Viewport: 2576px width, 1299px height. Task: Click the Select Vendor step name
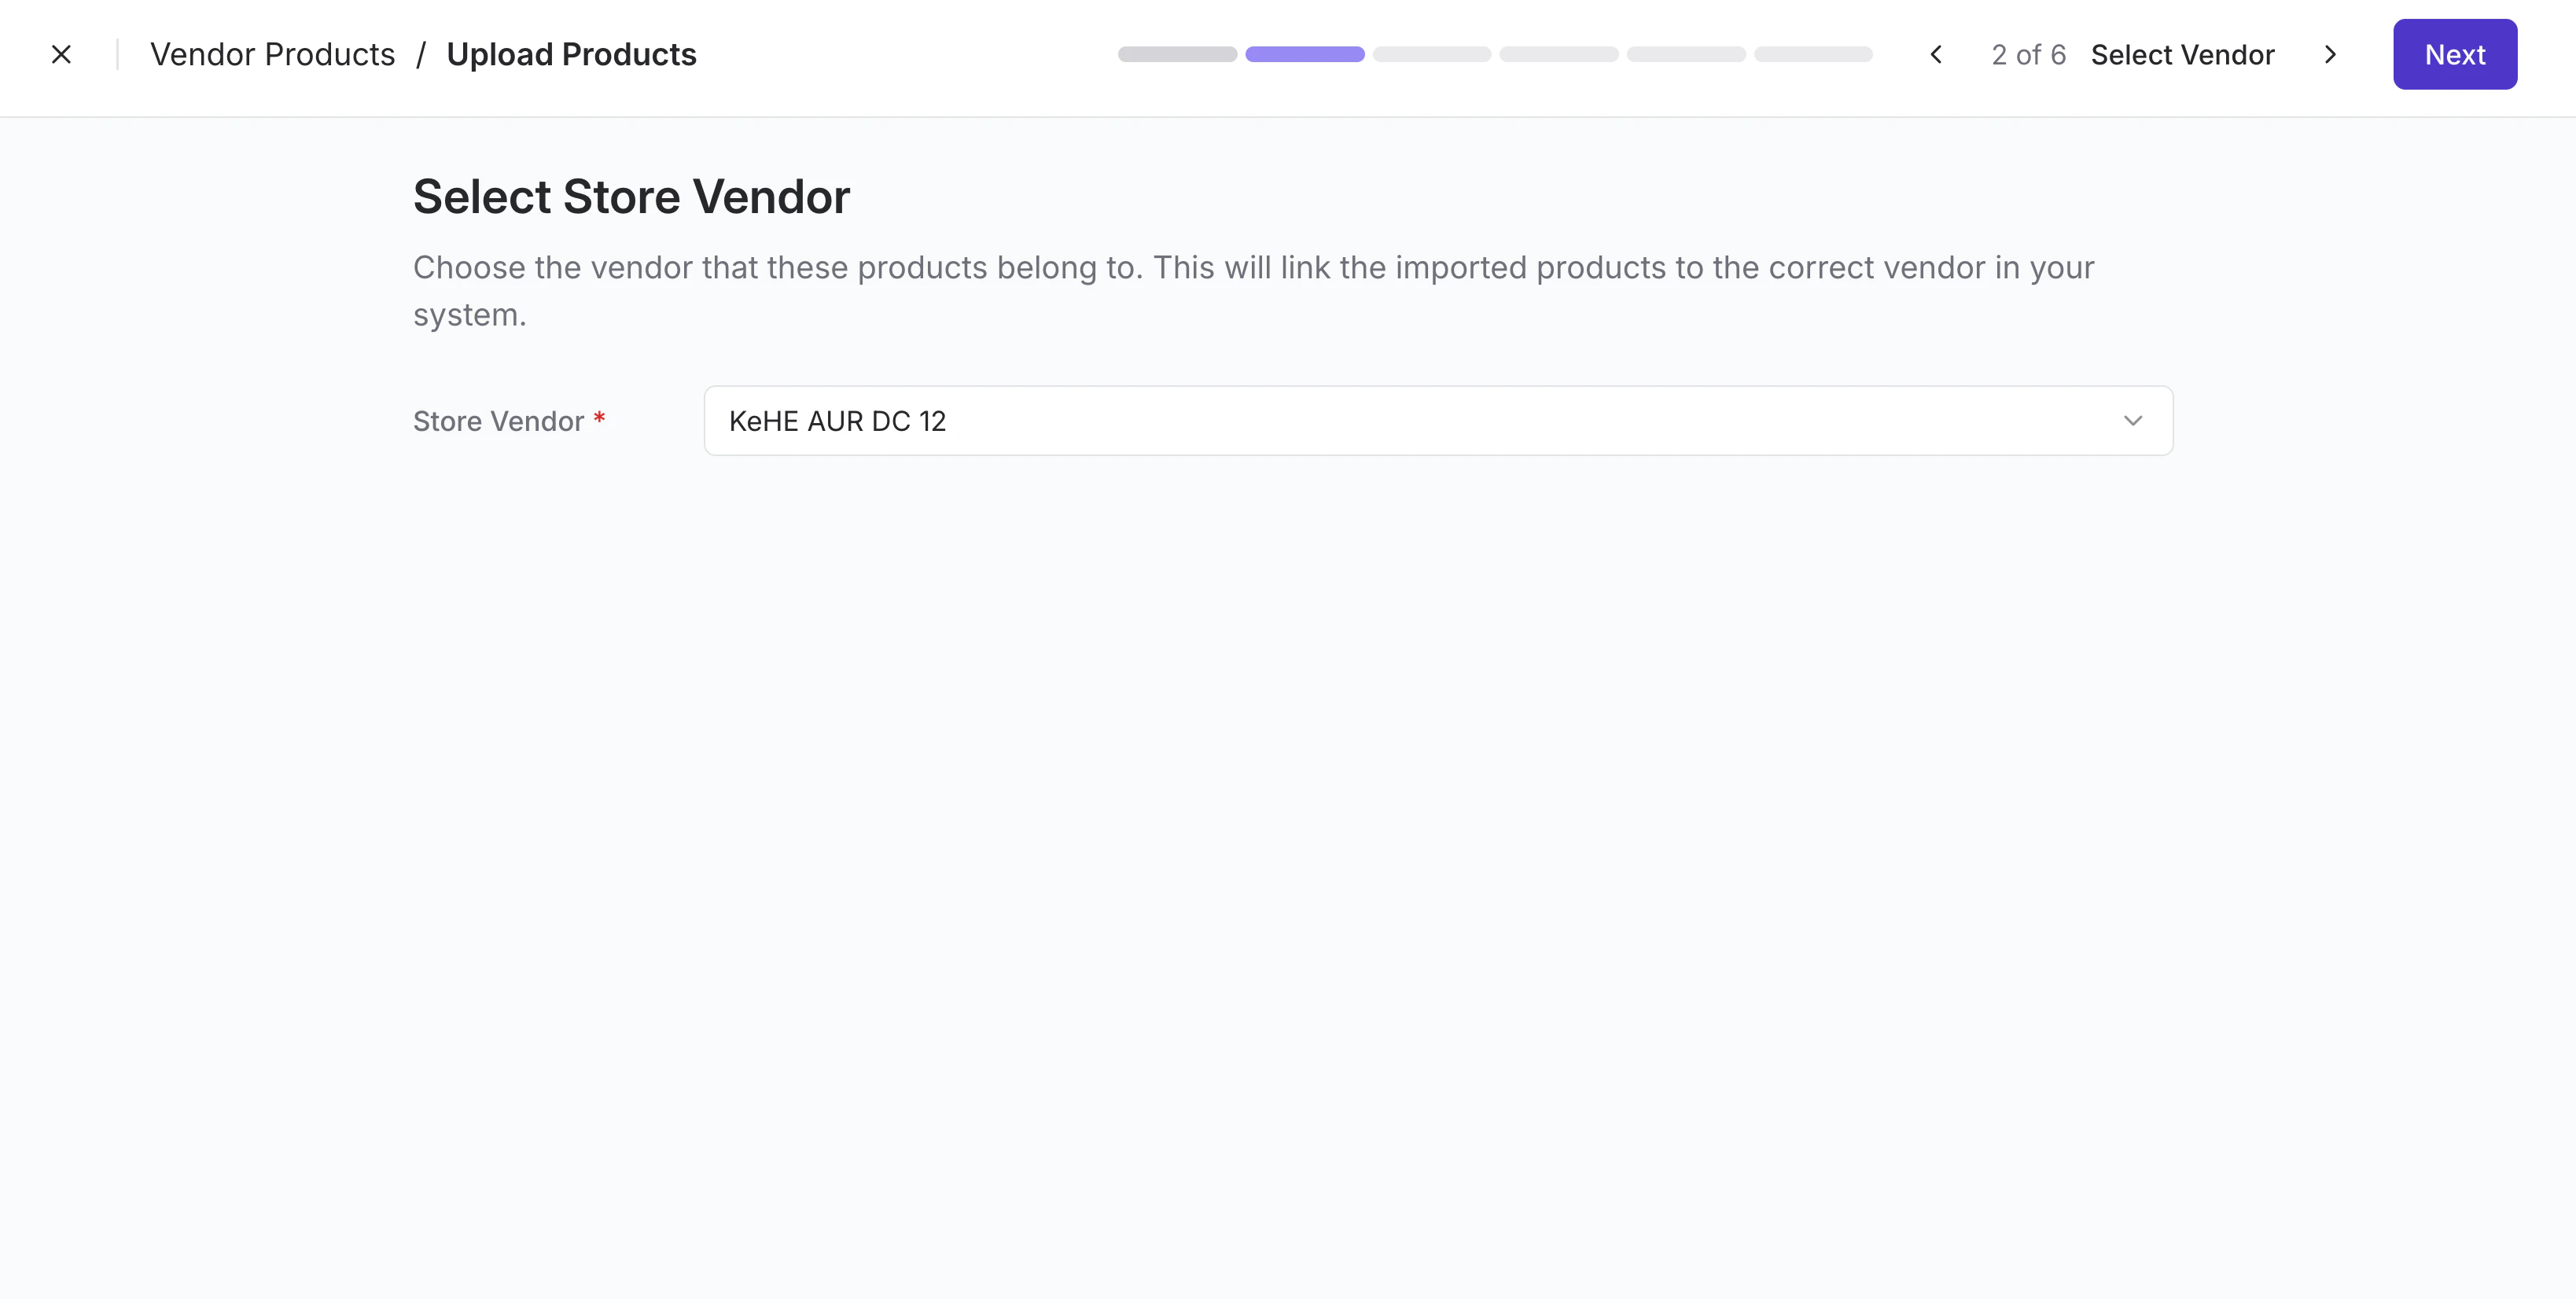[x=2182, y=54]
